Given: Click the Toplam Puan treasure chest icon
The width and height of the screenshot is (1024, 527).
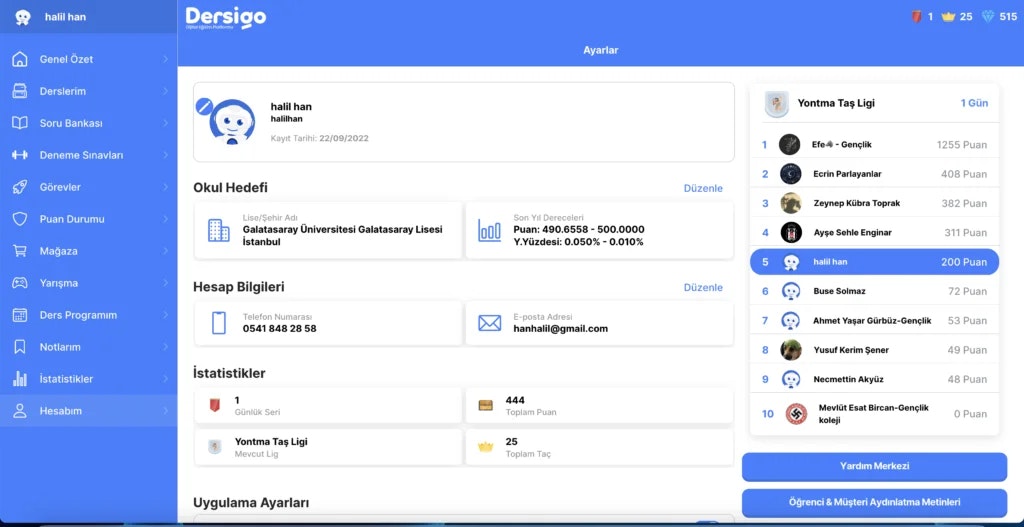Looking at the screenshot, I should point(485,406).
